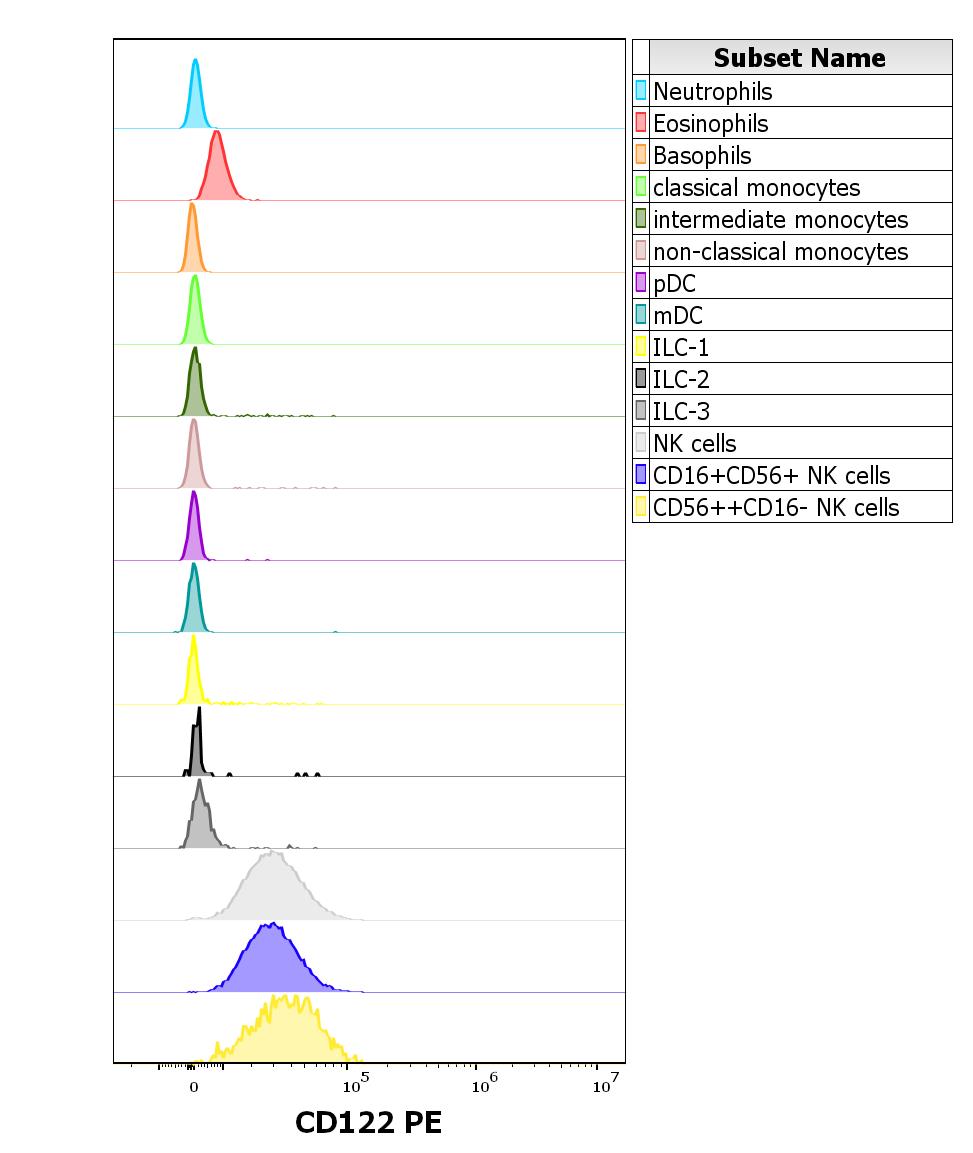
Task: Select the ILC-3 legend label
Action: [x=681, y=411]
